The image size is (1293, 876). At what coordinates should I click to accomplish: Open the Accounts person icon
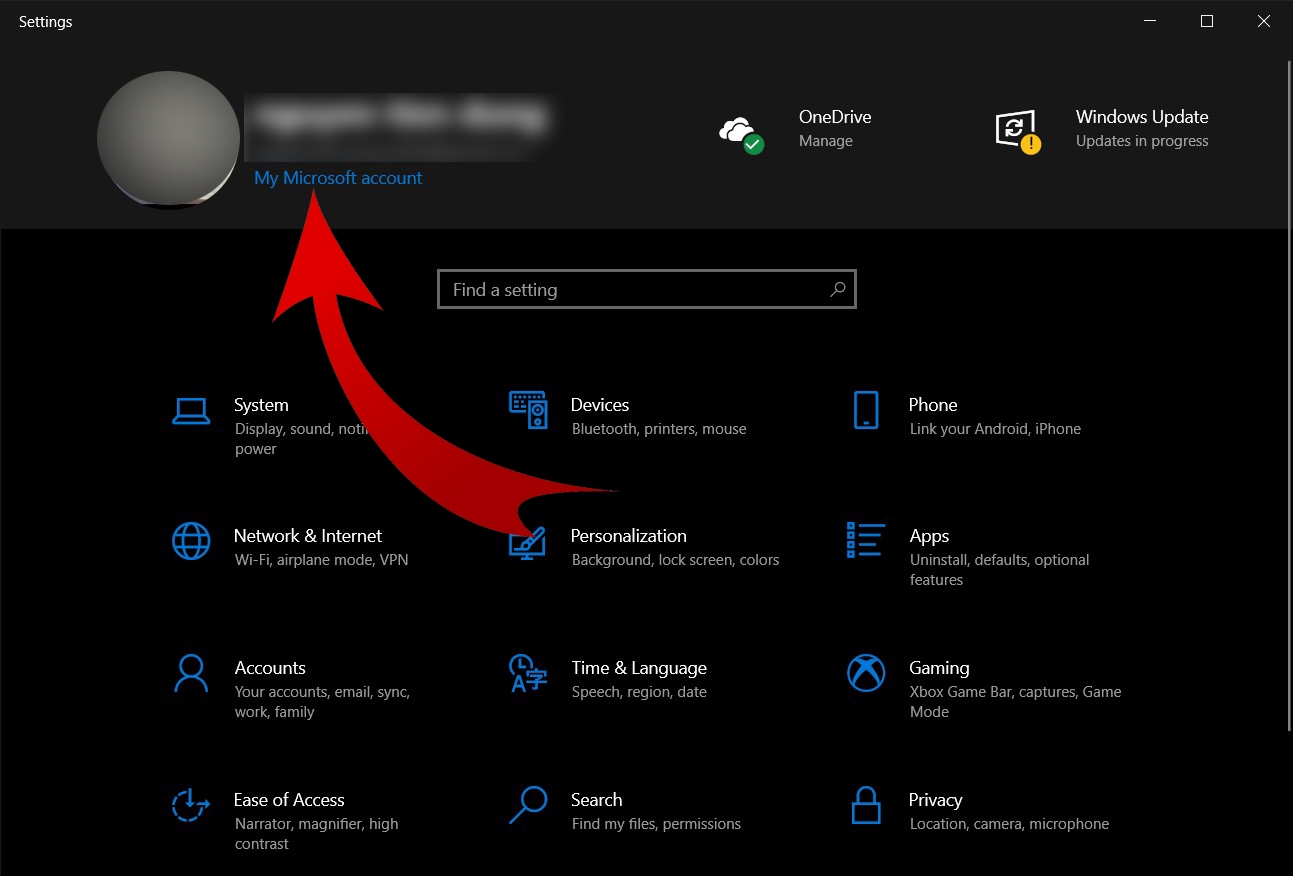(x=191, y=673)
